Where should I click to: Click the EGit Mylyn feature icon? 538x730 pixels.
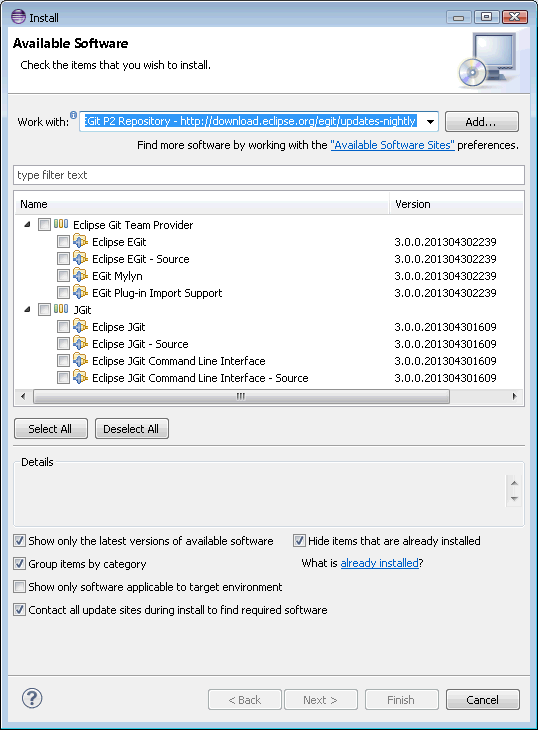(x=81, y=275)
